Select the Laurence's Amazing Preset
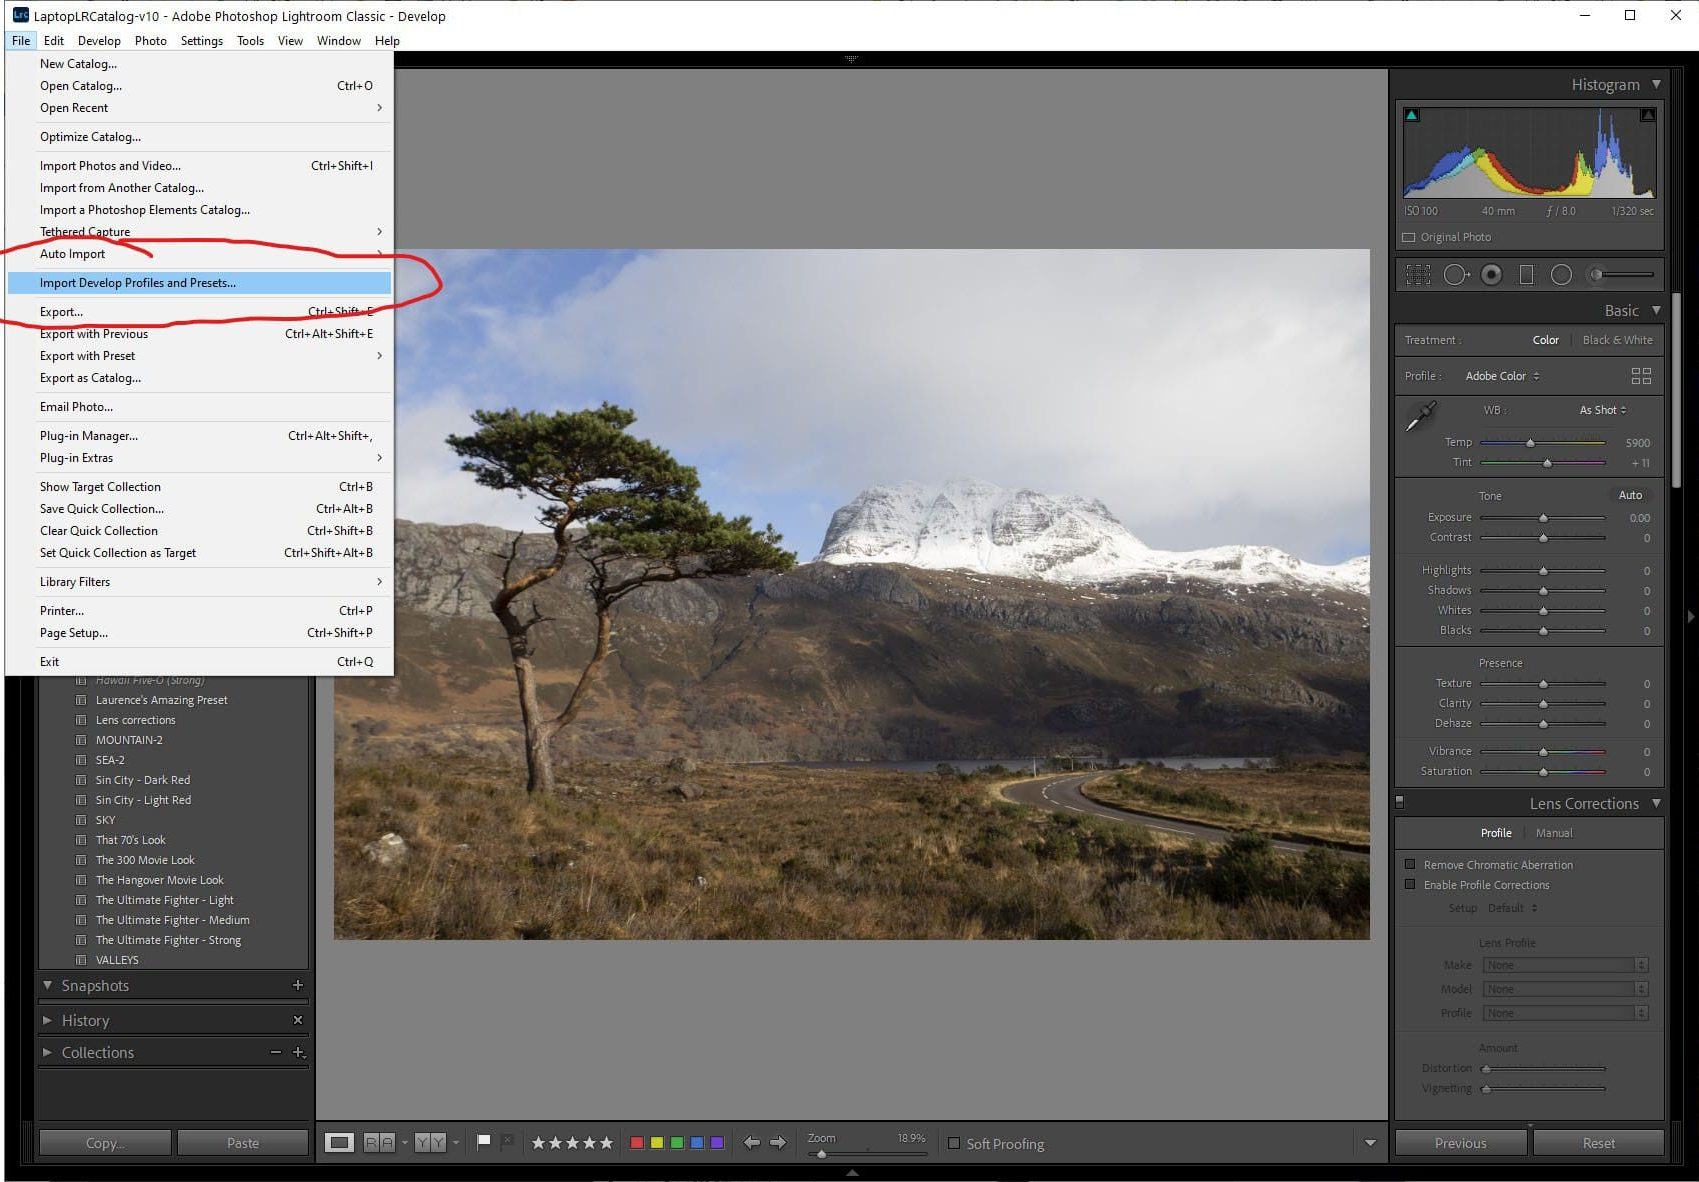This screenshot has height=1182, width=1699. click(x=161, y=699)
